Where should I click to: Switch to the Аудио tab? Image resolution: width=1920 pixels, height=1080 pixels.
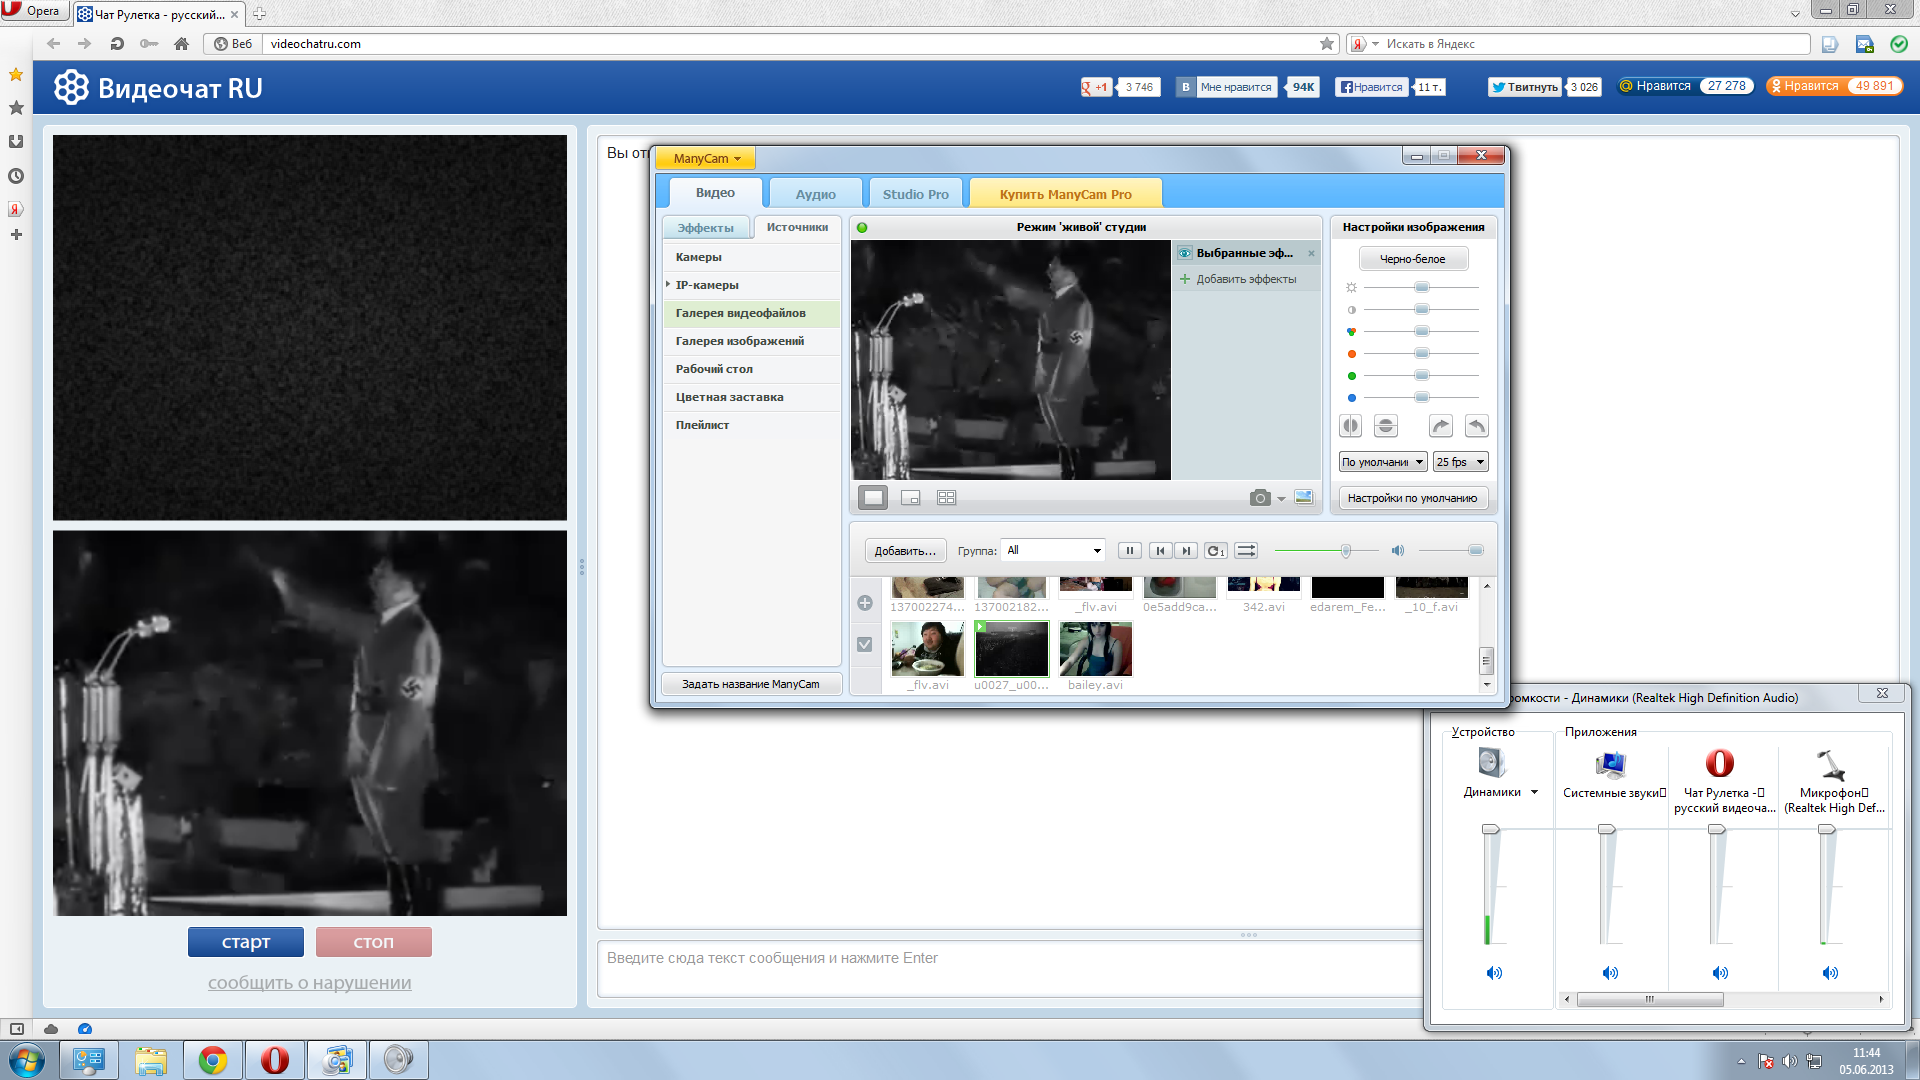click(815, 194)
